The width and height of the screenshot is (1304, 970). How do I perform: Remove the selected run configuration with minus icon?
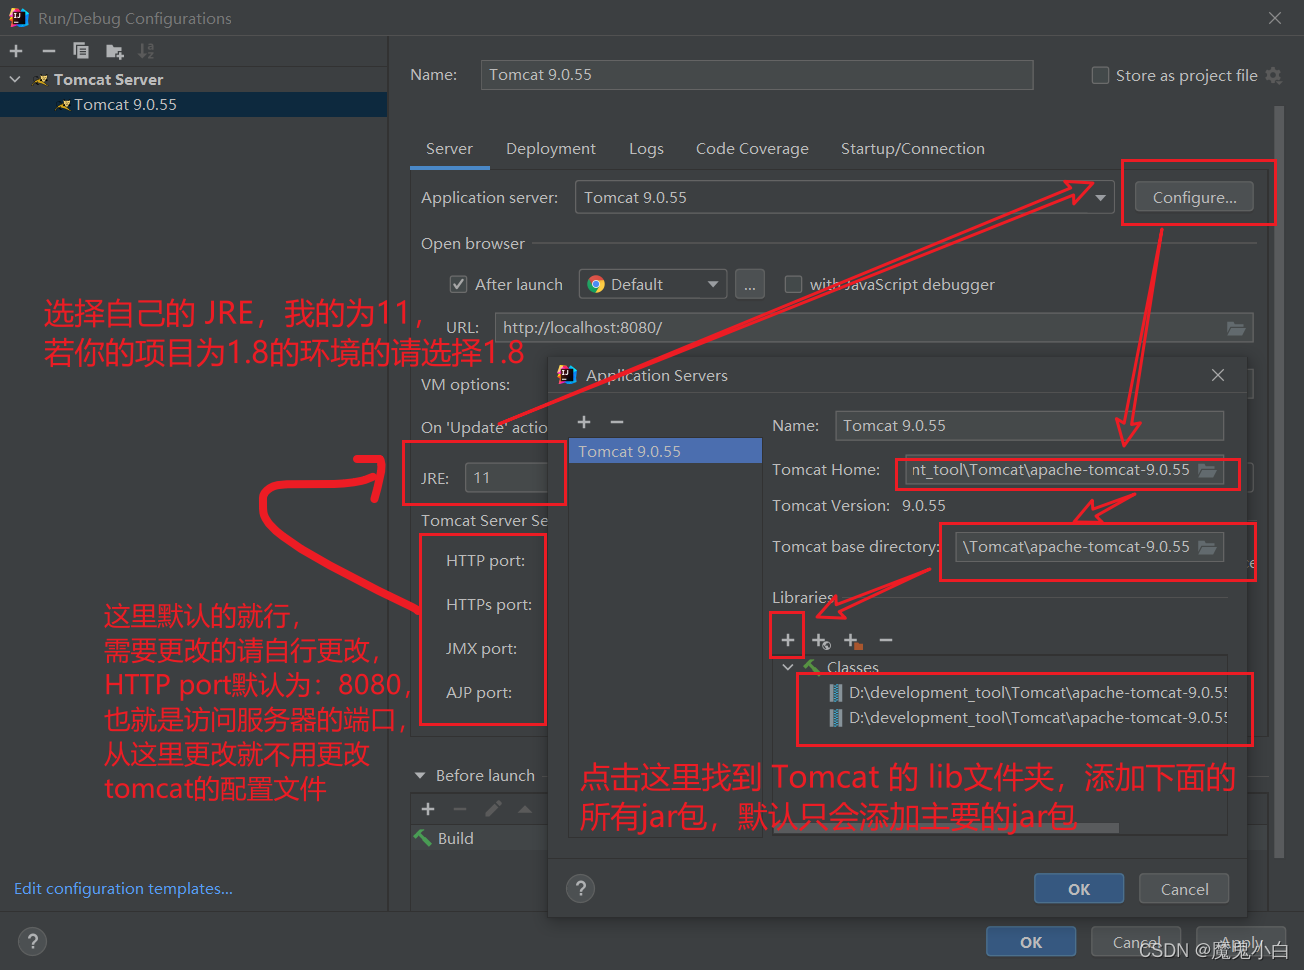pyautogui.click(x=48, y=51)
